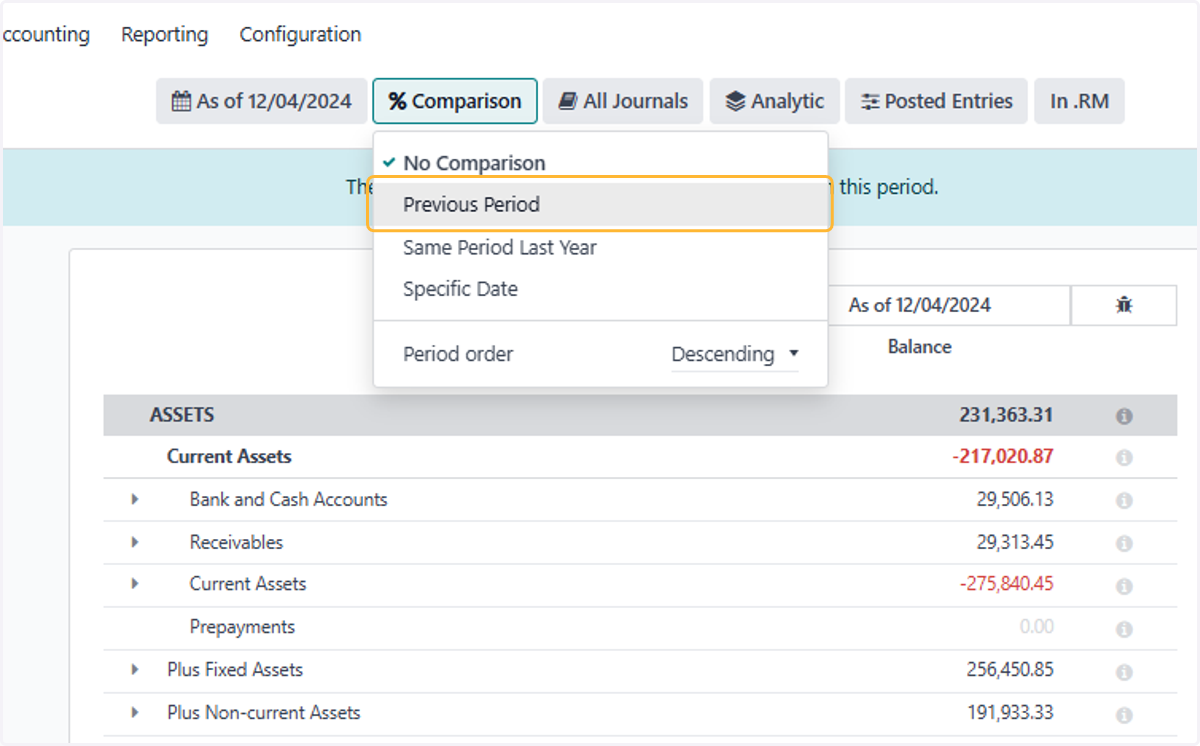1200x746 pixels.
Task: Click the Prepayments 0.00 value
Action: pyautogui.click(x=1037, y=627)
